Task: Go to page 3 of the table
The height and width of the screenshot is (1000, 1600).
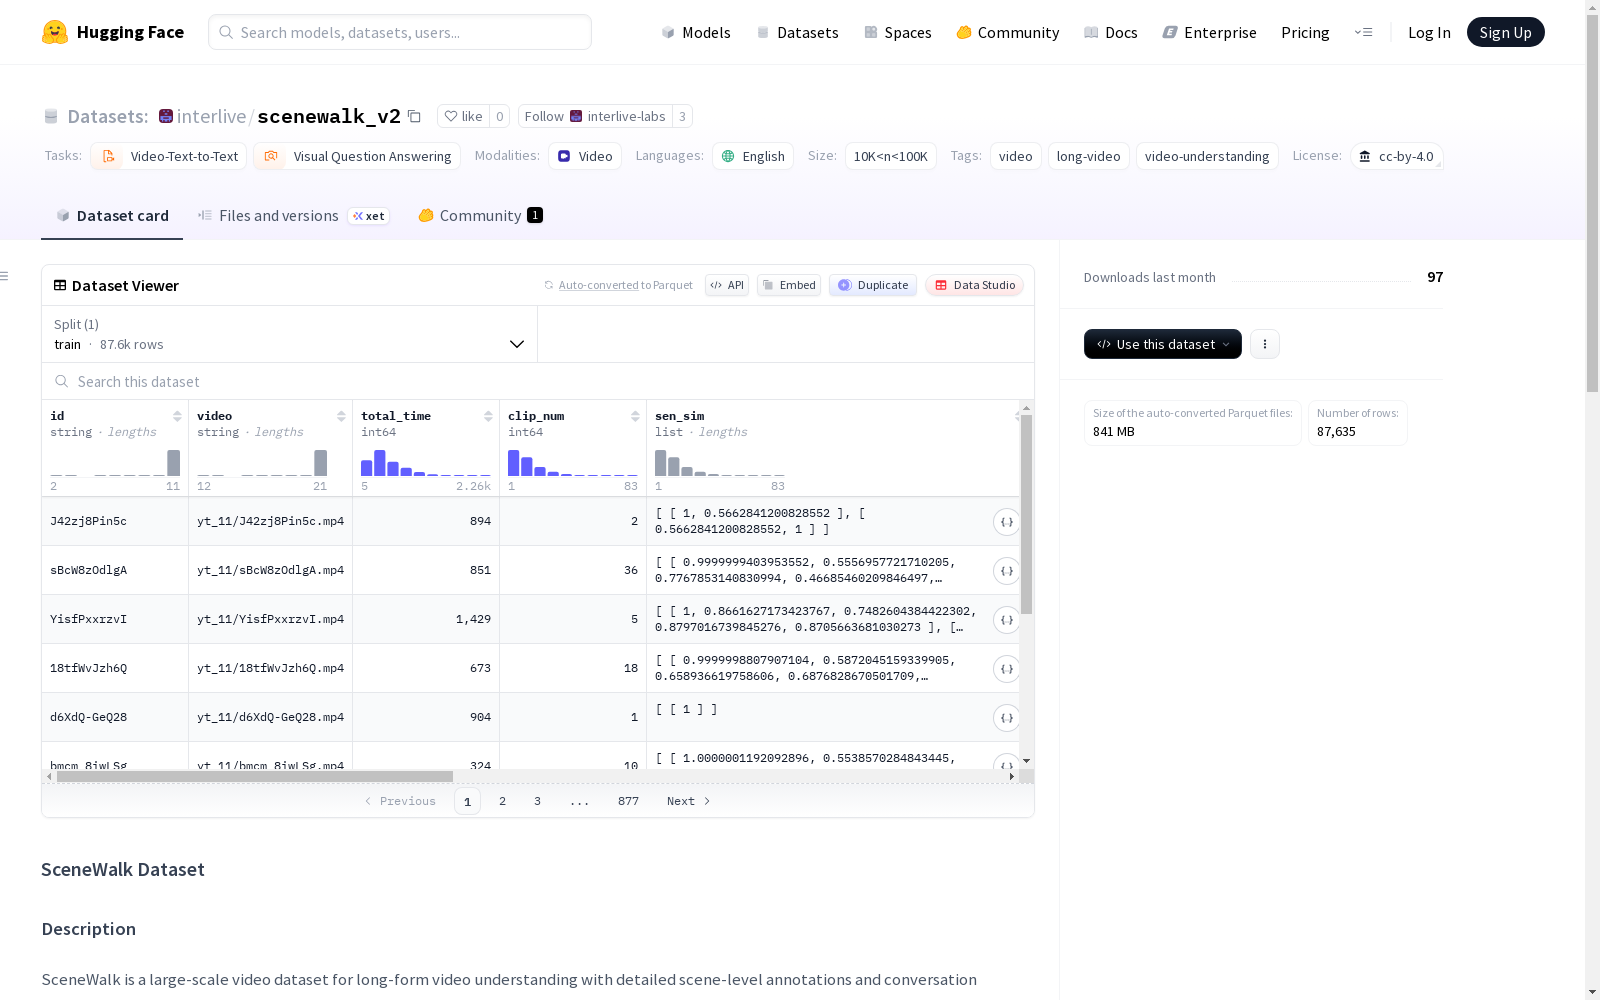Action: click(x=537, y=801)
